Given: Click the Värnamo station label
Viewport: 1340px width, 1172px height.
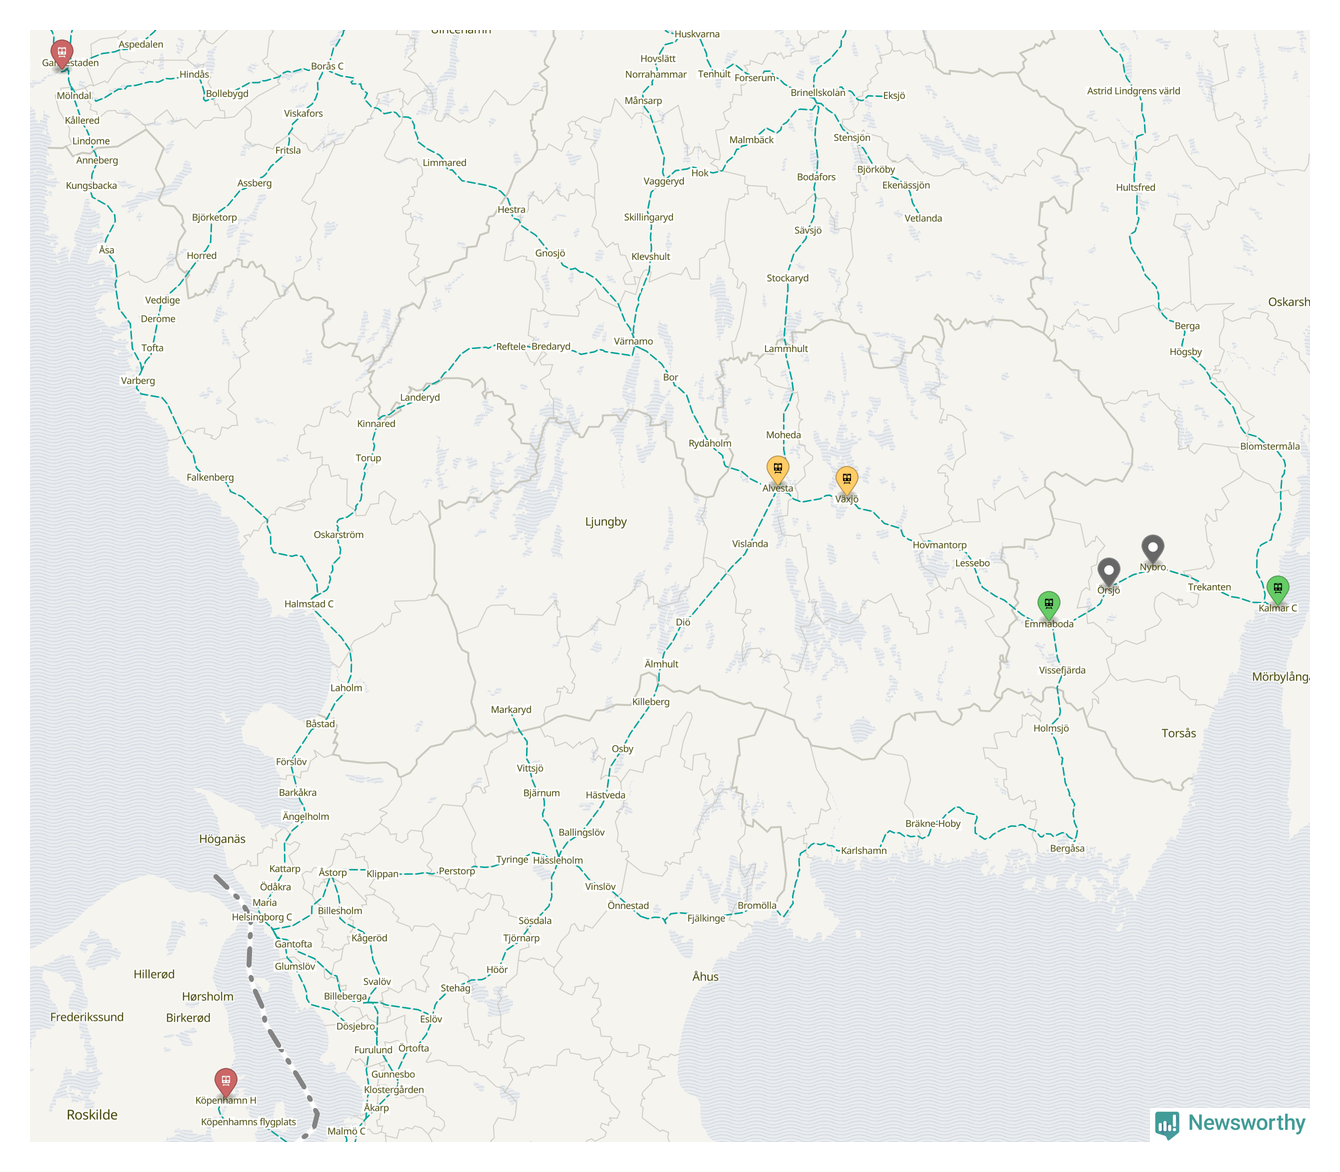Looking at the screenshot, I should click(x=633, y=342).
